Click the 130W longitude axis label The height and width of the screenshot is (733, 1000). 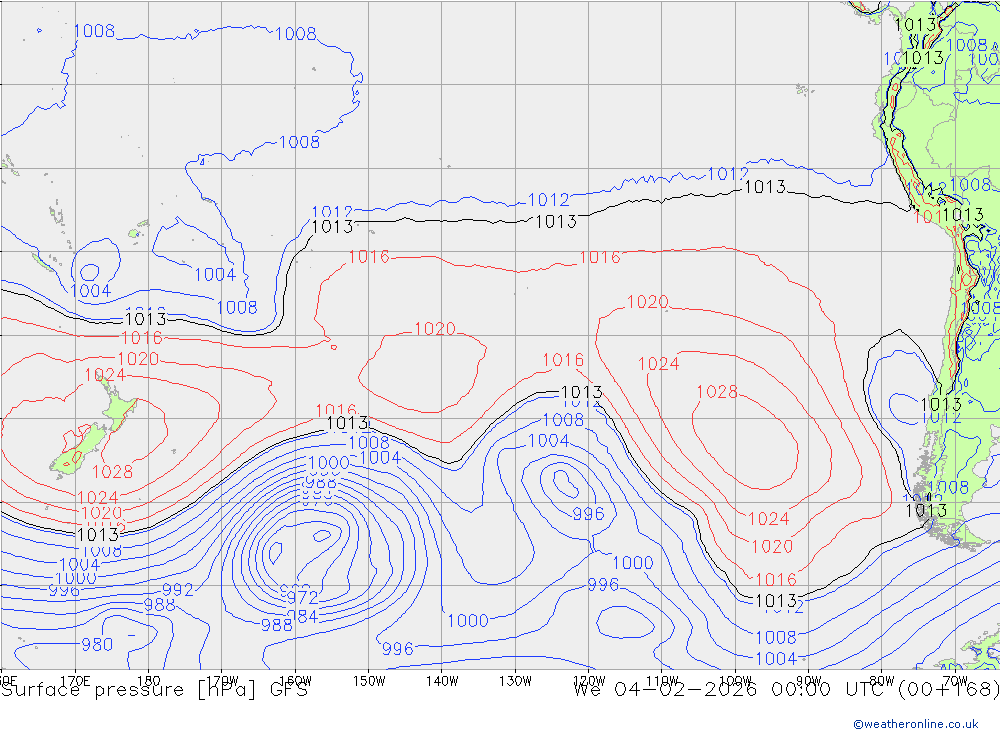[515, 681]
